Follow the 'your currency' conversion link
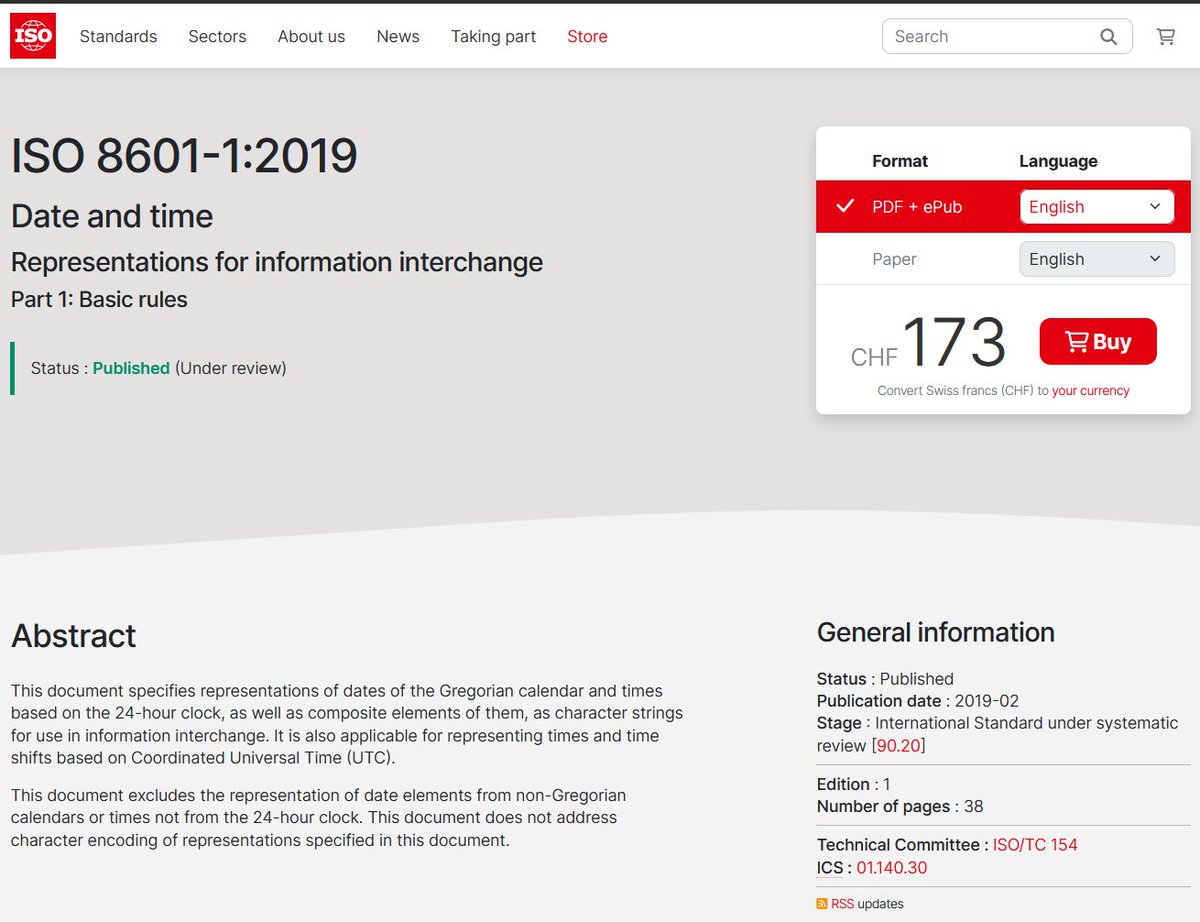The width and height of the screenshot is (1200, 922). [1091, 391]
